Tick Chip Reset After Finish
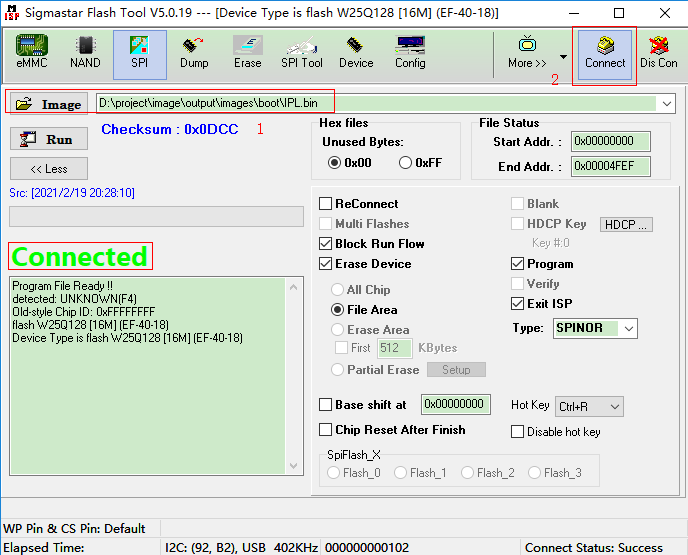Image resolution: width=688 pixels, height=555 pixels. point(326,430)
